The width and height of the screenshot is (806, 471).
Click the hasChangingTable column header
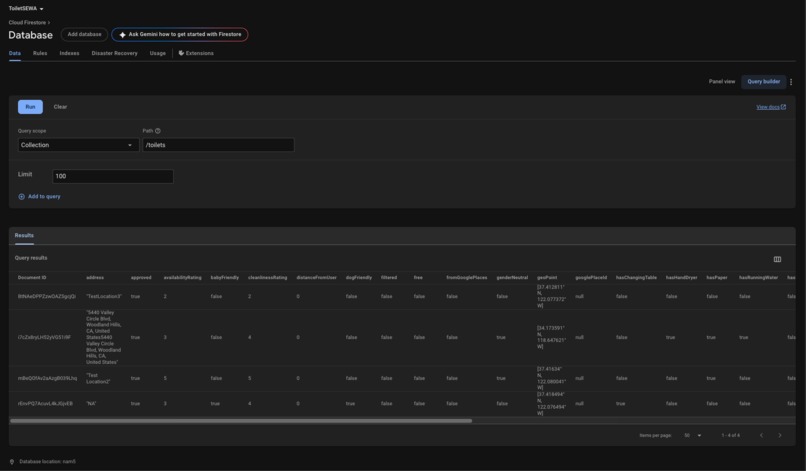636,278
